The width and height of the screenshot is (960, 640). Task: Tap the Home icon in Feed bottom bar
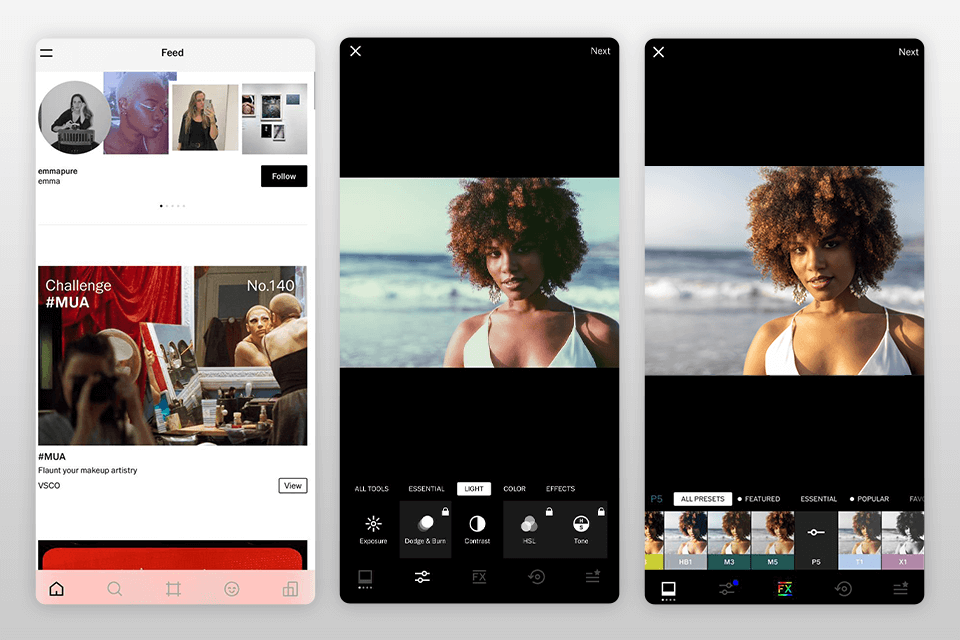[x=56, y=589]
